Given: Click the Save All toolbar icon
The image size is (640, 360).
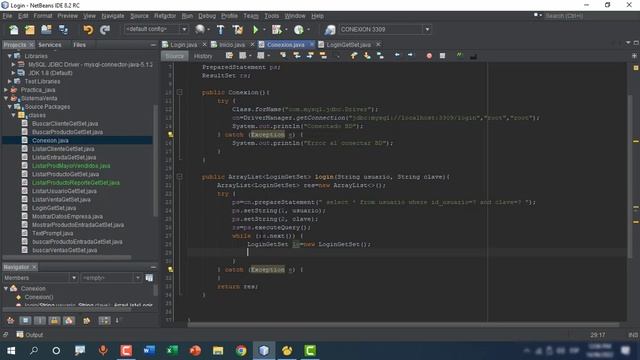Looking at the screenshot, I should [x=63, y=29].
